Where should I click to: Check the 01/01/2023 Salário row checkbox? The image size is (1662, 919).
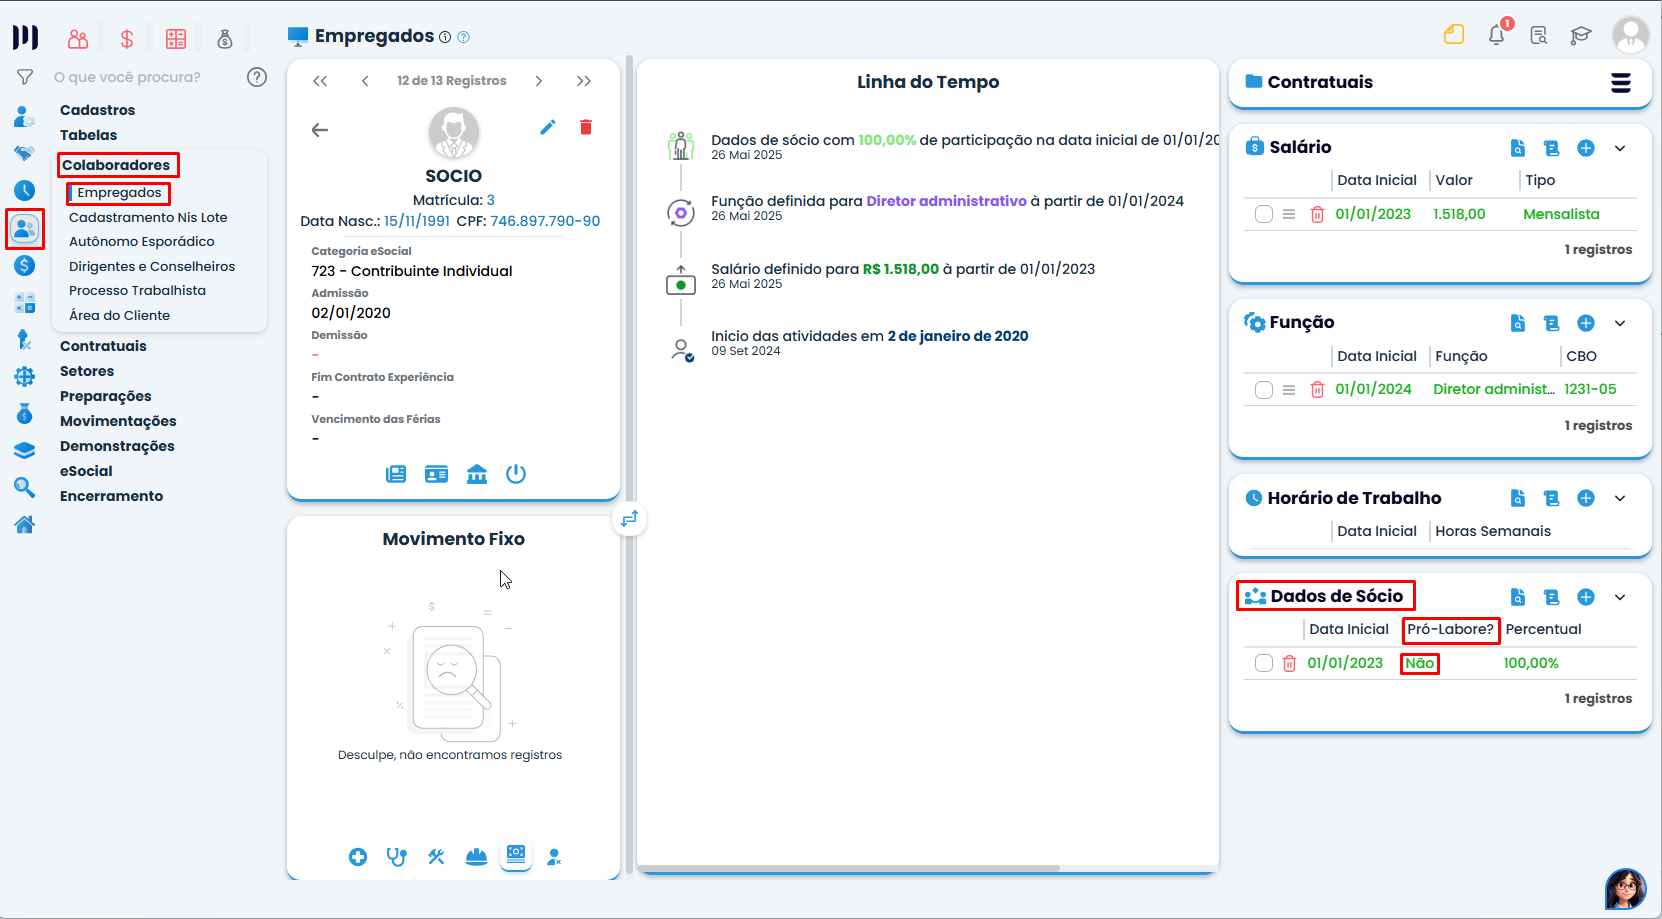(x=1264, y=214)
